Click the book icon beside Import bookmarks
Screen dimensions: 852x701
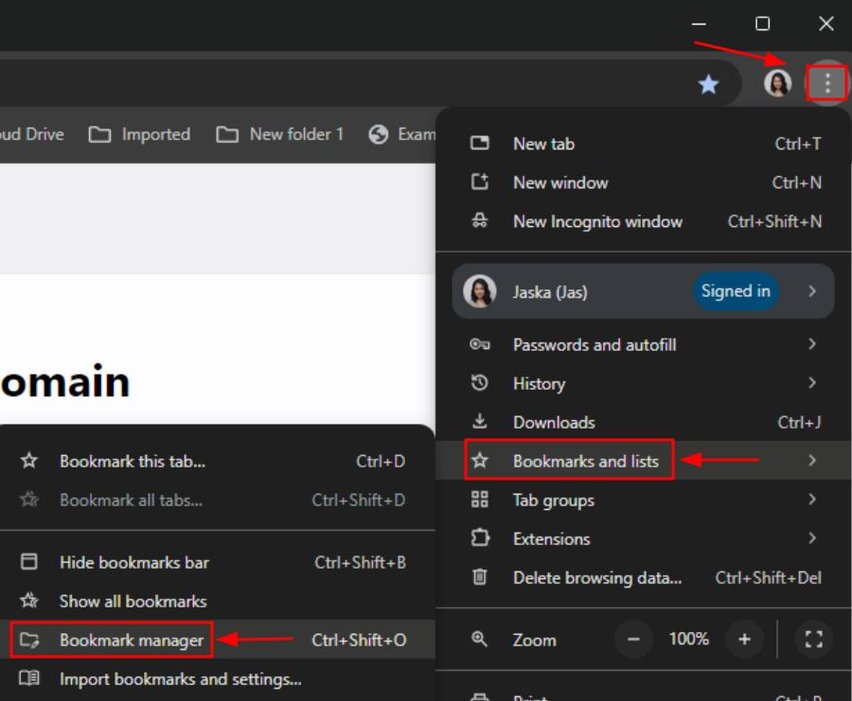coord(29,678)
